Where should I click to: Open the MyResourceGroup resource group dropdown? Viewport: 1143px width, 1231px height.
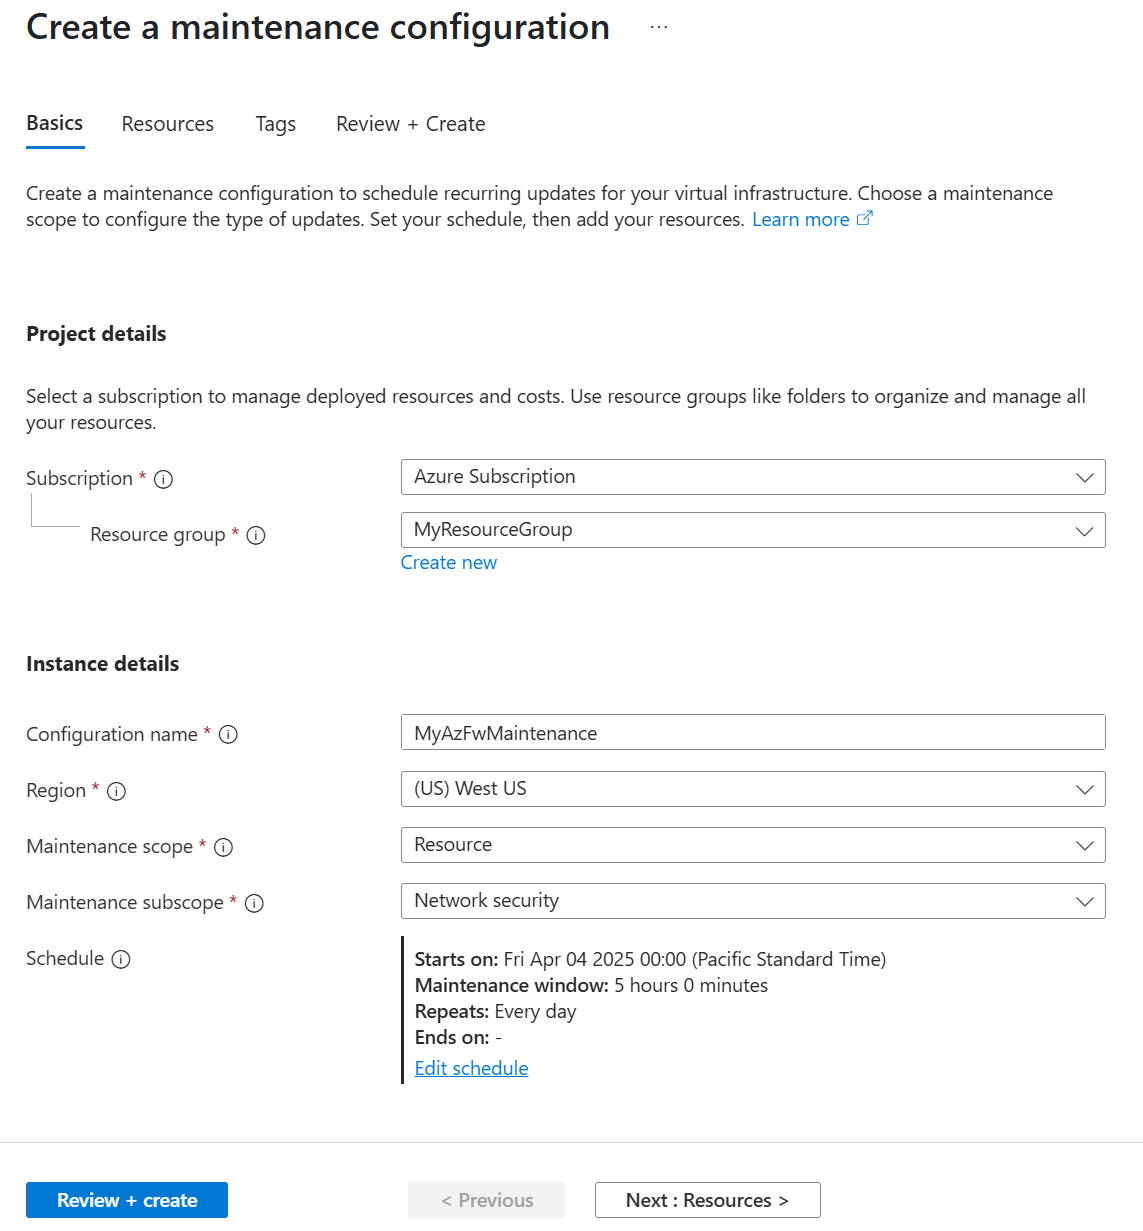point(1084,530)
